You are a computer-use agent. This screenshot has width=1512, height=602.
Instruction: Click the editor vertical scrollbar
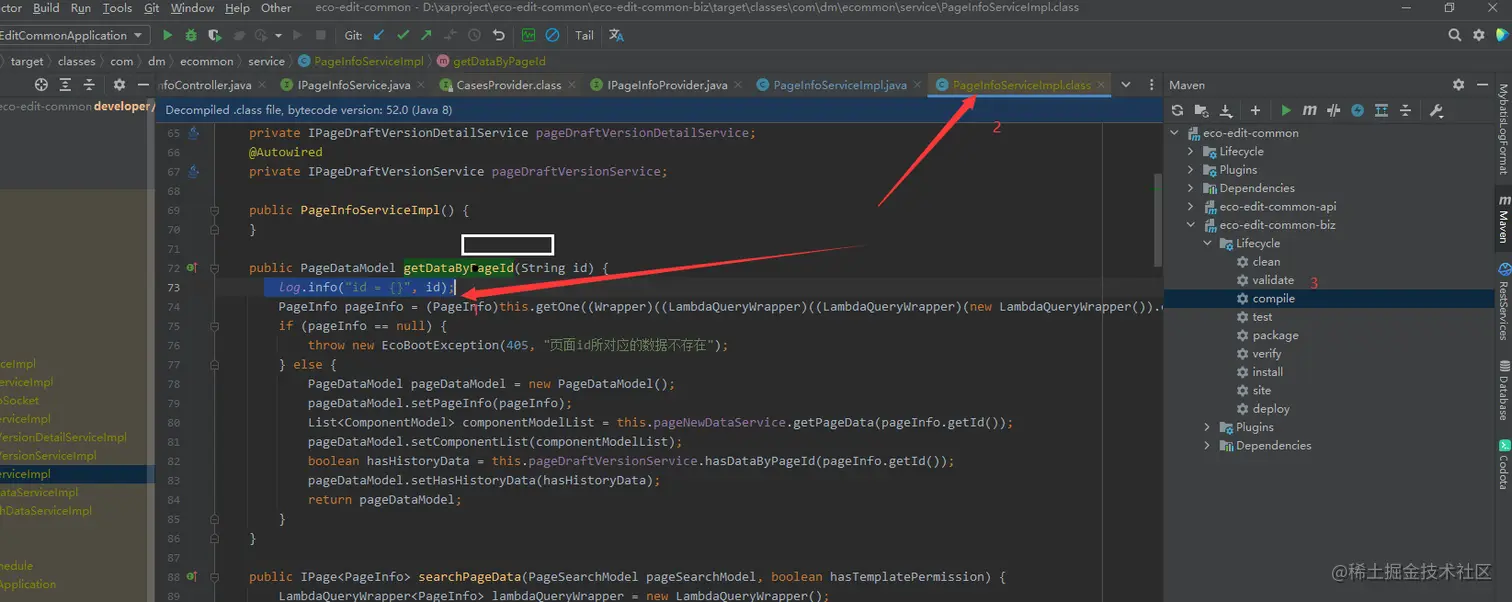coord(1158,220)
